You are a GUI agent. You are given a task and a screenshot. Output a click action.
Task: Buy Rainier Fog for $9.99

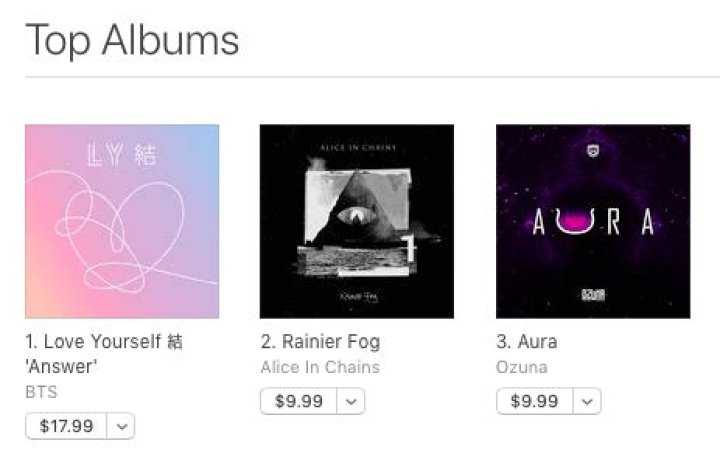coord(299,401)
